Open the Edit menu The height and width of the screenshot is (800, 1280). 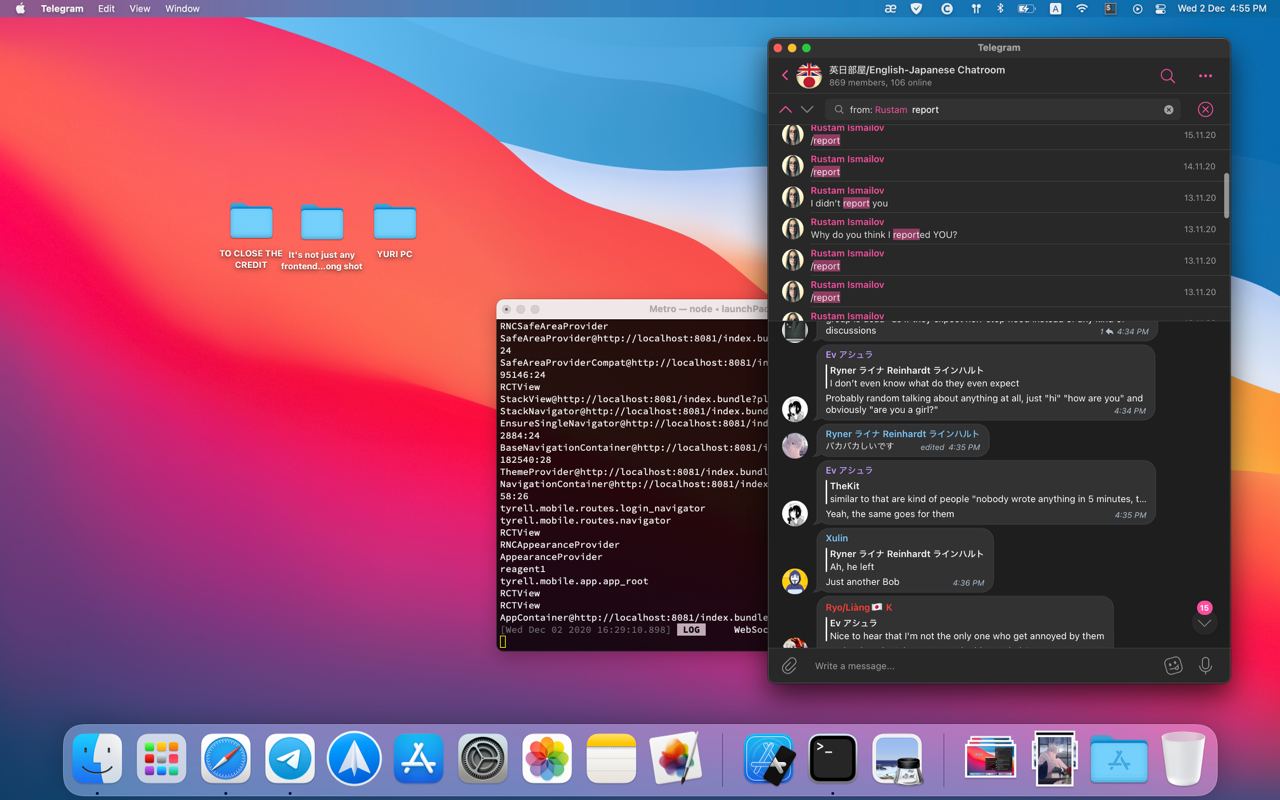pos(106,8)
